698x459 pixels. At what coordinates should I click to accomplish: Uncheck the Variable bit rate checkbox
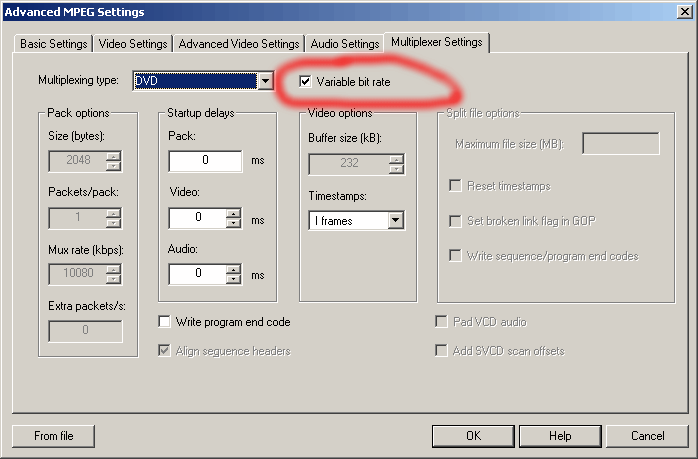(305, 81)
